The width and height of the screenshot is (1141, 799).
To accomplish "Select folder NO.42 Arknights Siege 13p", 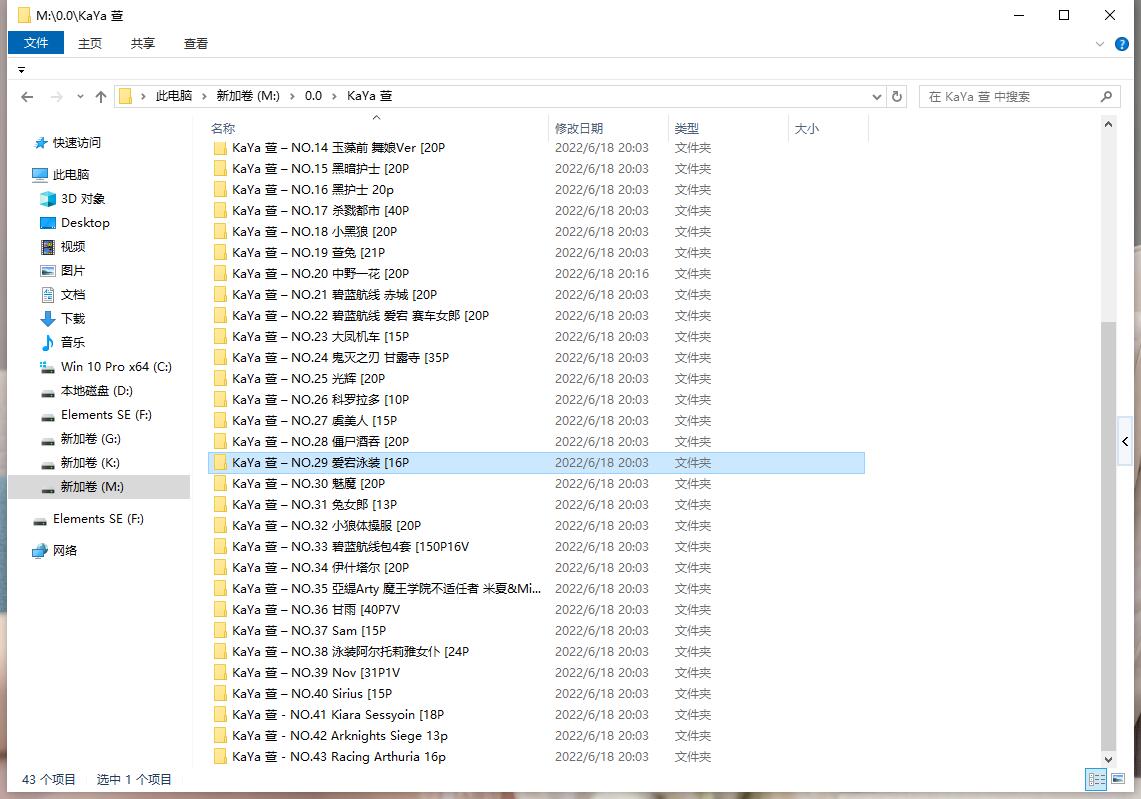I will tap(536, 736).
